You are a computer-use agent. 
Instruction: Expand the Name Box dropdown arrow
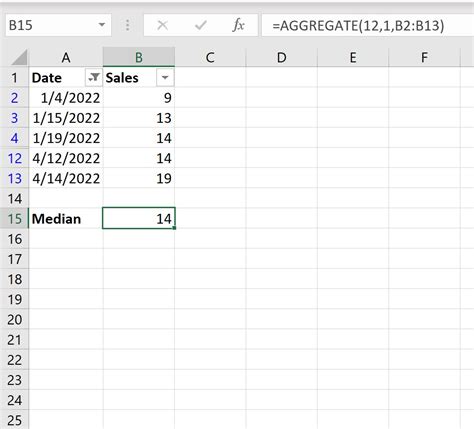(x=102, y=25)
